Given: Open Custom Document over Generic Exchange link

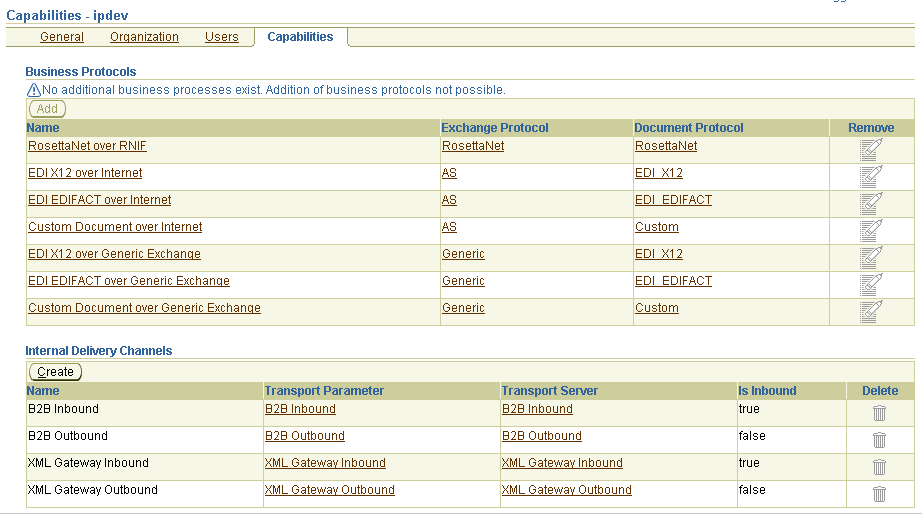Looking at the screenshot, I should pos(144,308).
